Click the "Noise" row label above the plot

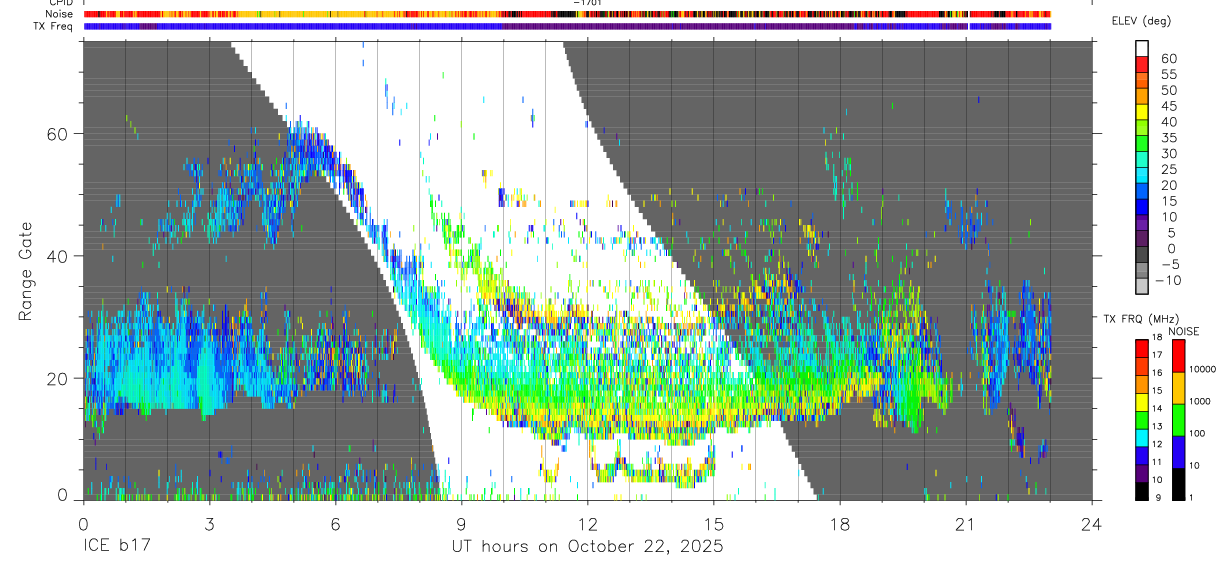tap(61, 14)
